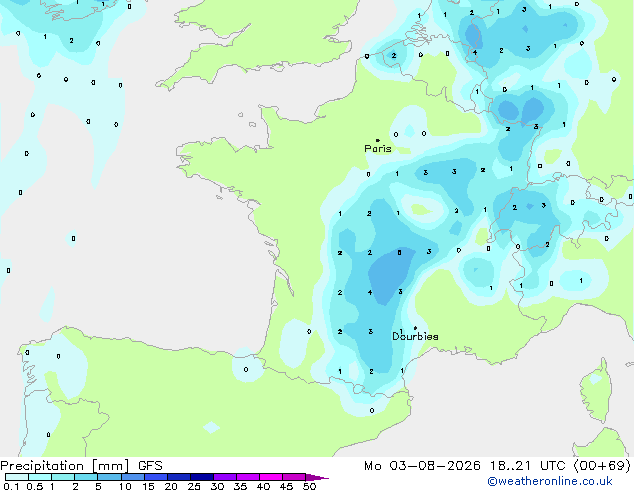Click the '0.1' legend scale value
The height and width of the screenshot is (490, 634).
click(11, 486)
